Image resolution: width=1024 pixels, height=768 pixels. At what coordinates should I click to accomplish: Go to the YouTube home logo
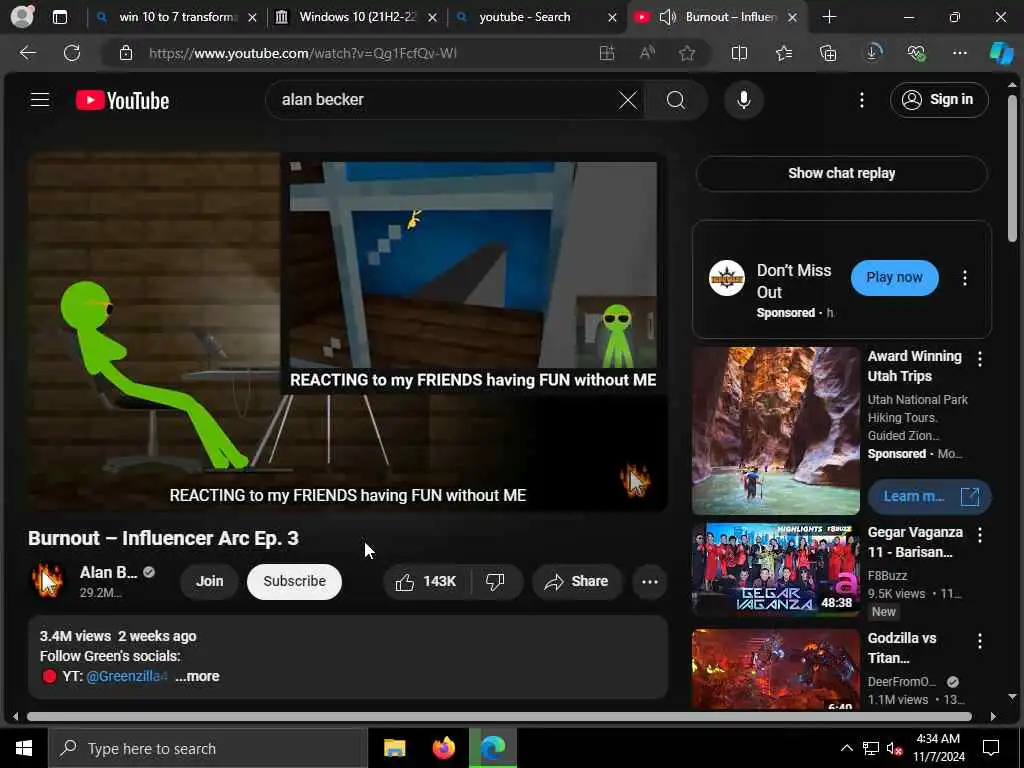[x=122, y=100]
